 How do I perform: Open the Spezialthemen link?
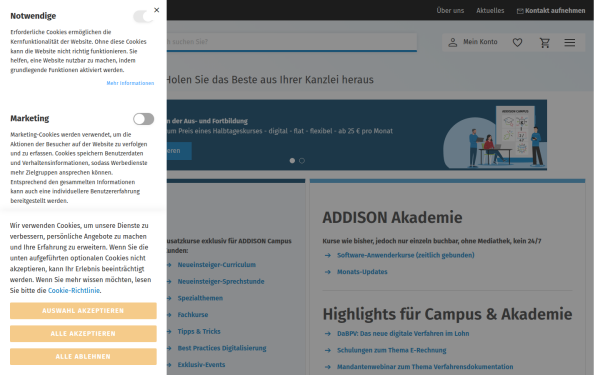200,298
